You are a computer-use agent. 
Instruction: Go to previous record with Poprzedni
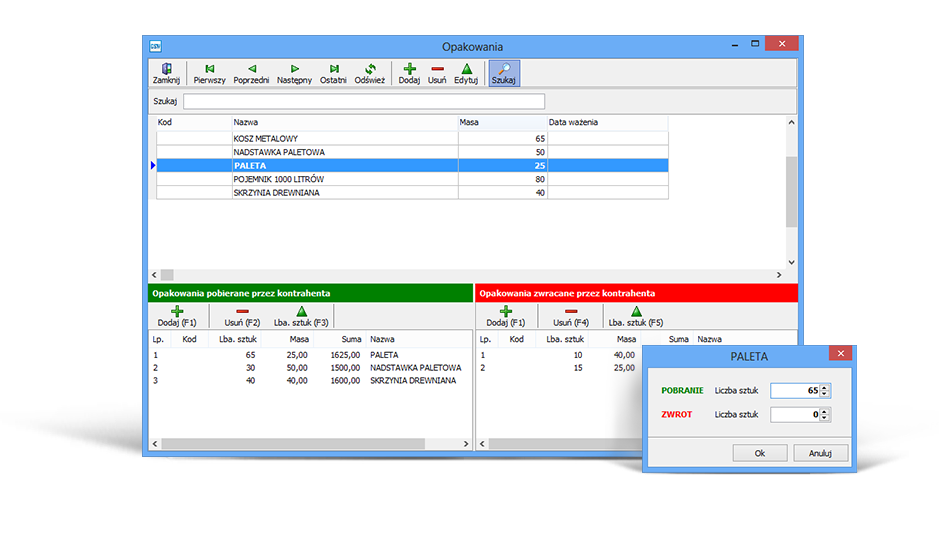[251, 73]
